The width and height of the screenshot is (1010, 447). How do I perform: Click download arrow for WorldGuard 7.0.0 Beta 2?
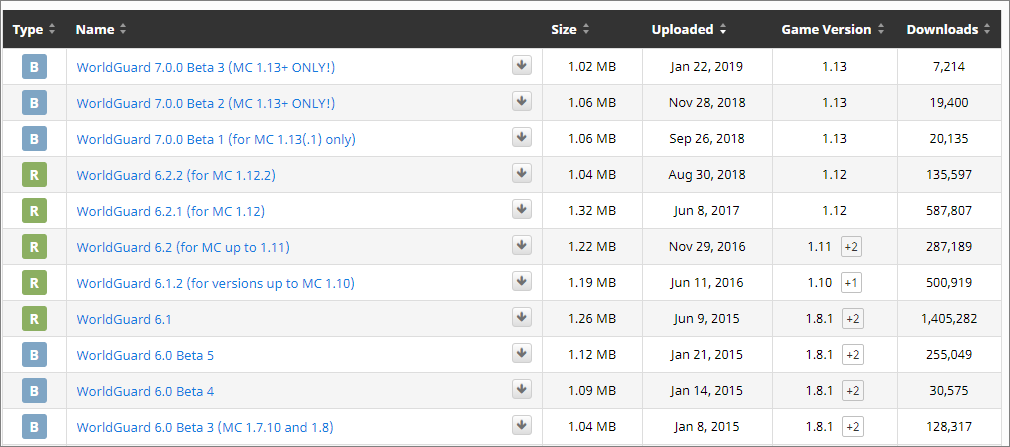(x=522, y=102)
